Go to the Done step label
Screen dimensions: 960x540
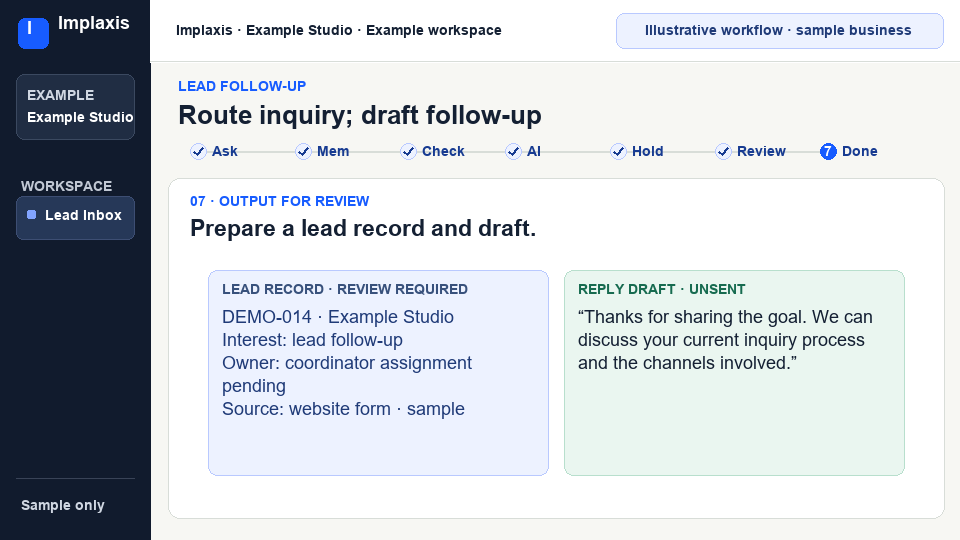click(x=860, y=151)
